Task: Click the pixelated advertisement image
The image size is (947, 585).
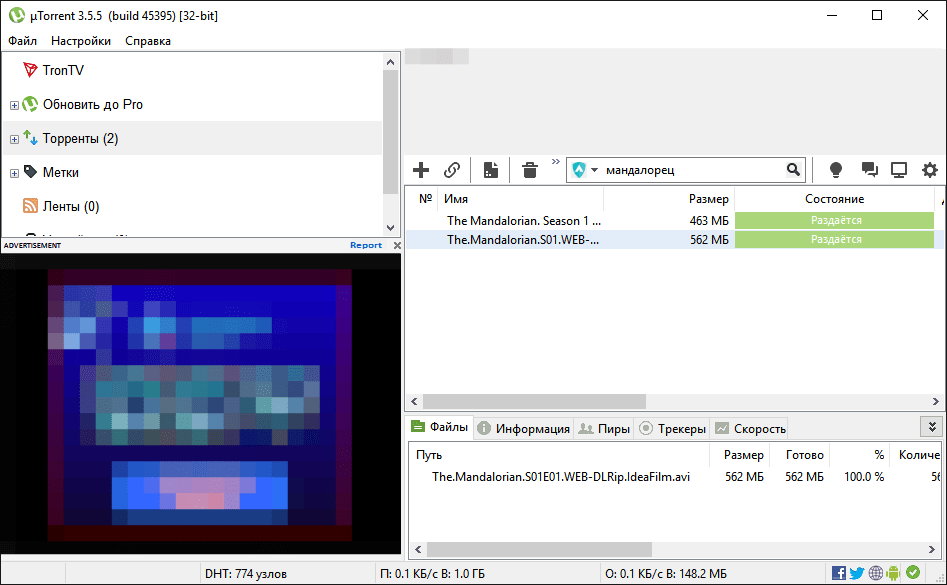Action: tap(200, 405)
